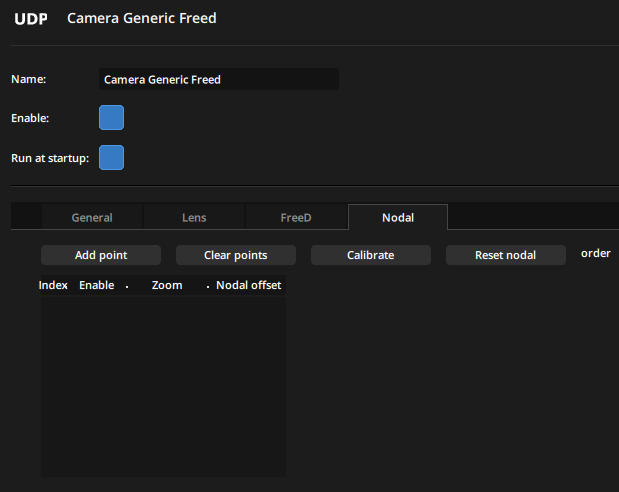The width and height of the screenshot is (619, 492).
Task: Click the order label beside Reset nodal
Action: tap(596, 254)
